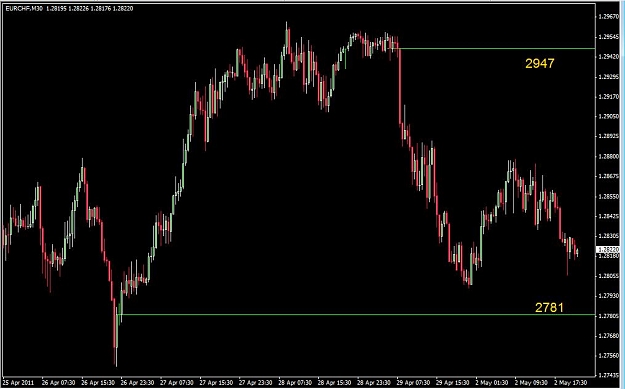This screenshot has height=389, width=625.
Task: Click the EURCHF,M30 chart title text
Action: pyautogui.click(x=24, y=8)
